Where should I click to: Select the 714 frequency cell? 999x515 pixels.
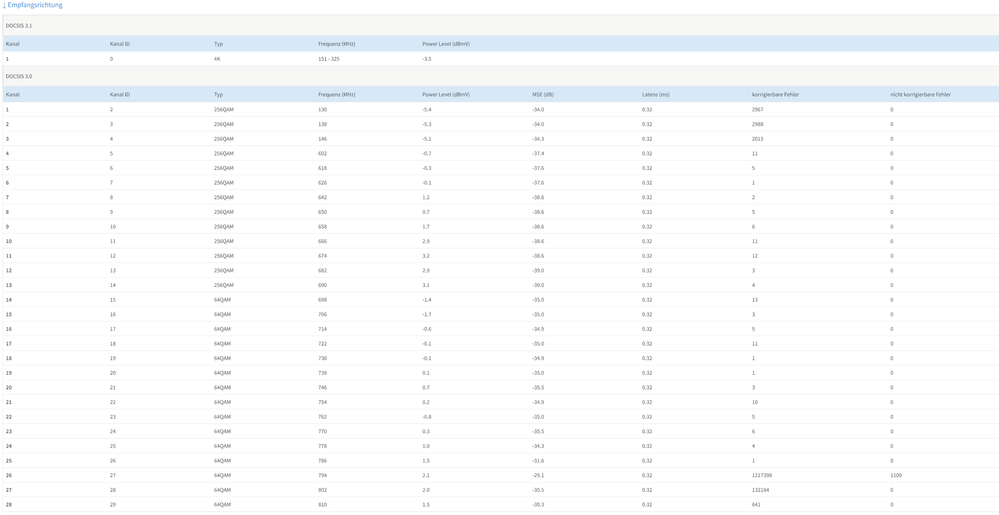(322, 330)
